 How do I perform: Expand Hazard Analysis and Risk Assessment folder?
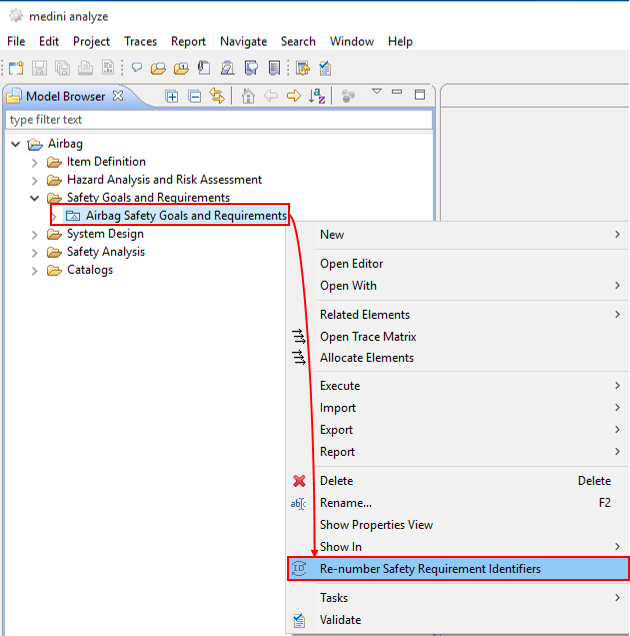(x=34, y=180)
